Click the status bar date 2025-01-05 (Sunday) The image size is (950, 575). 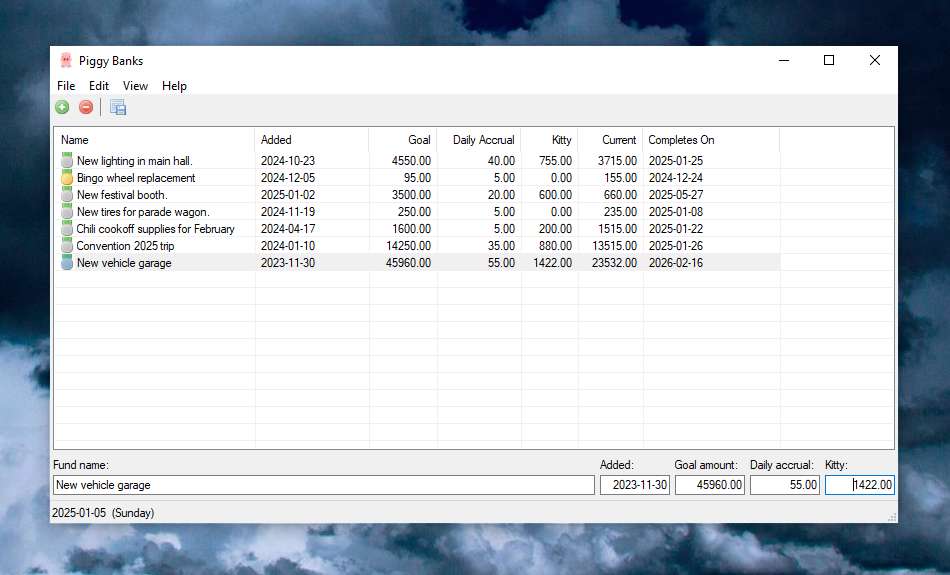[103, 513]
